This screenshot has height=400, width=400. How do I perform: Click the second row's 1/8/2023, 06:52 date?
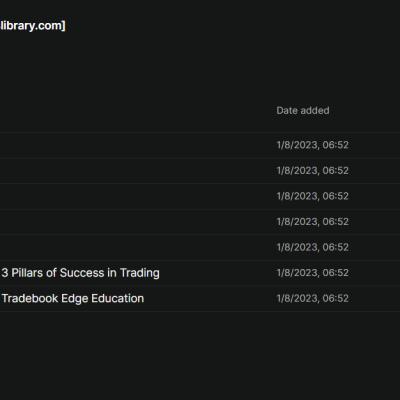312,171
